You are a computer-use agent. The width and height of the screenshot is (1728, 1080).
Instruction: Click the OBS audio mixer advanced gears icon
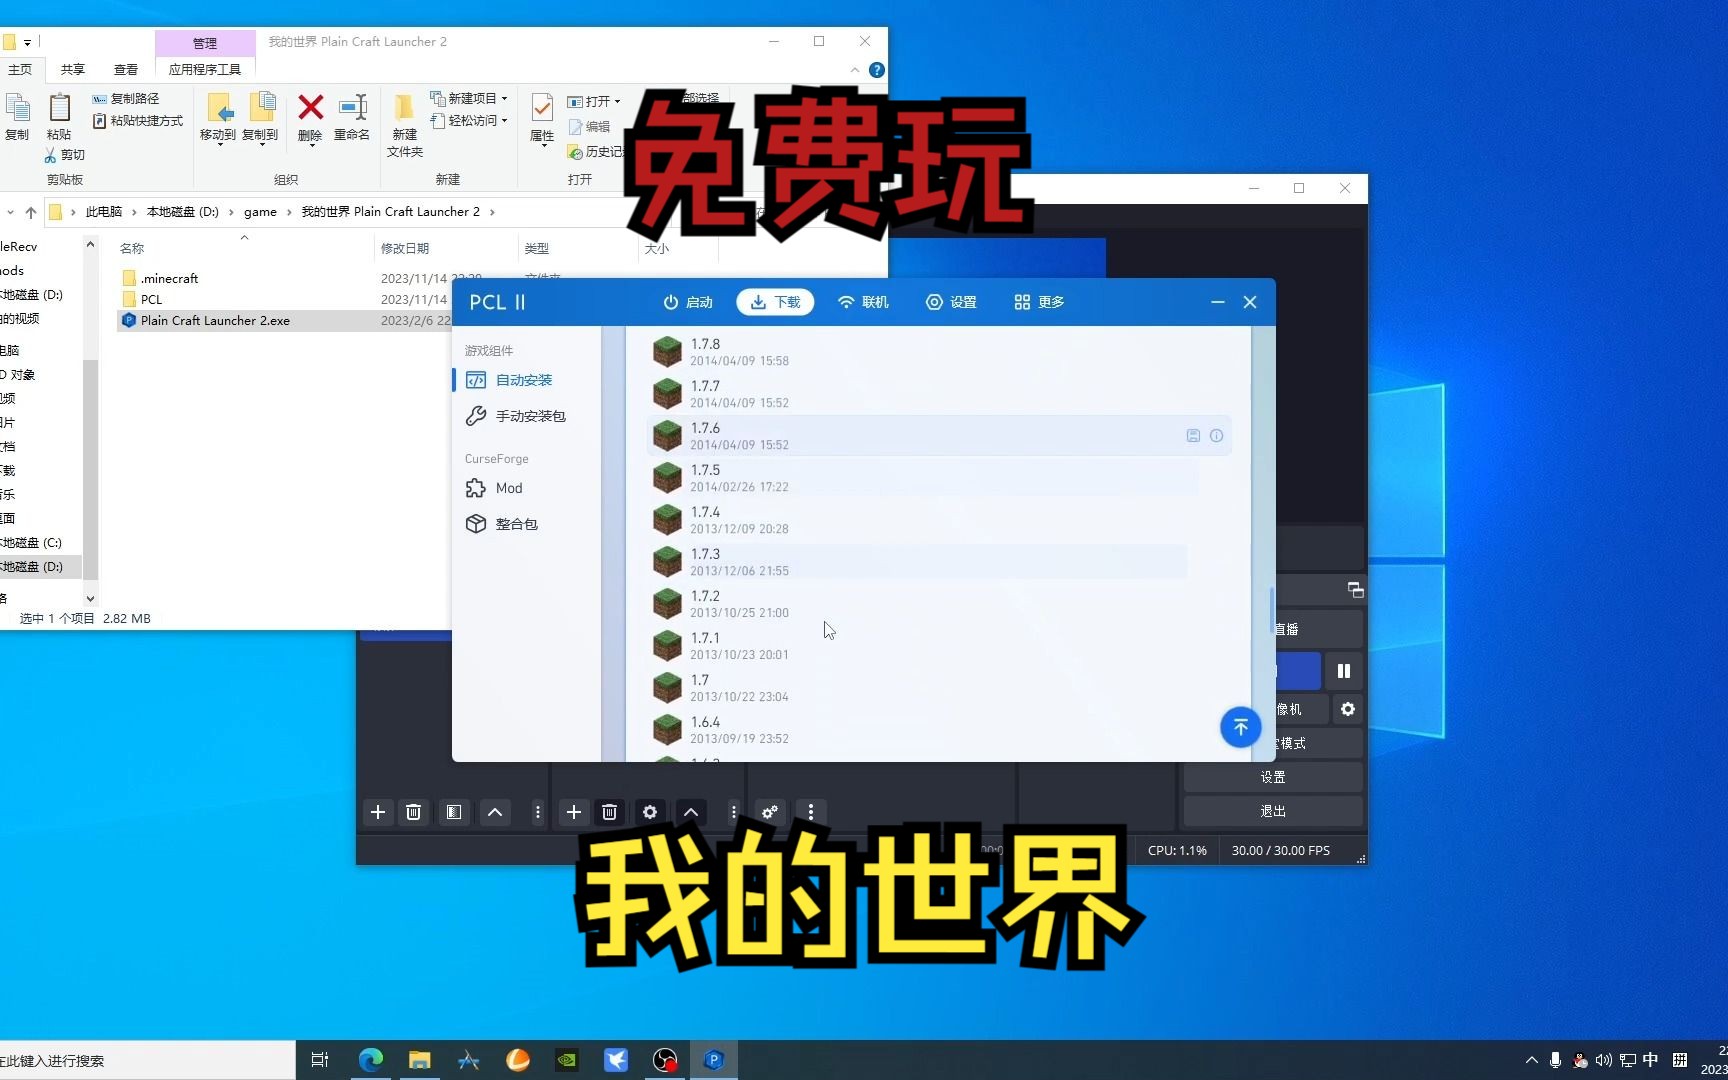(x=770, y=812)
